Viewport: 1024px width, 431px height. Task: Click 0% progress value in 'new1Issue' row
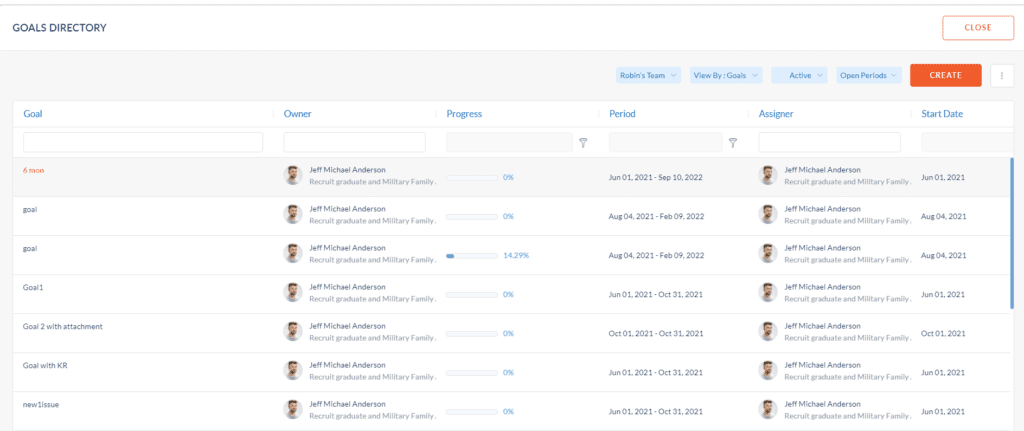tap(508, 412)
